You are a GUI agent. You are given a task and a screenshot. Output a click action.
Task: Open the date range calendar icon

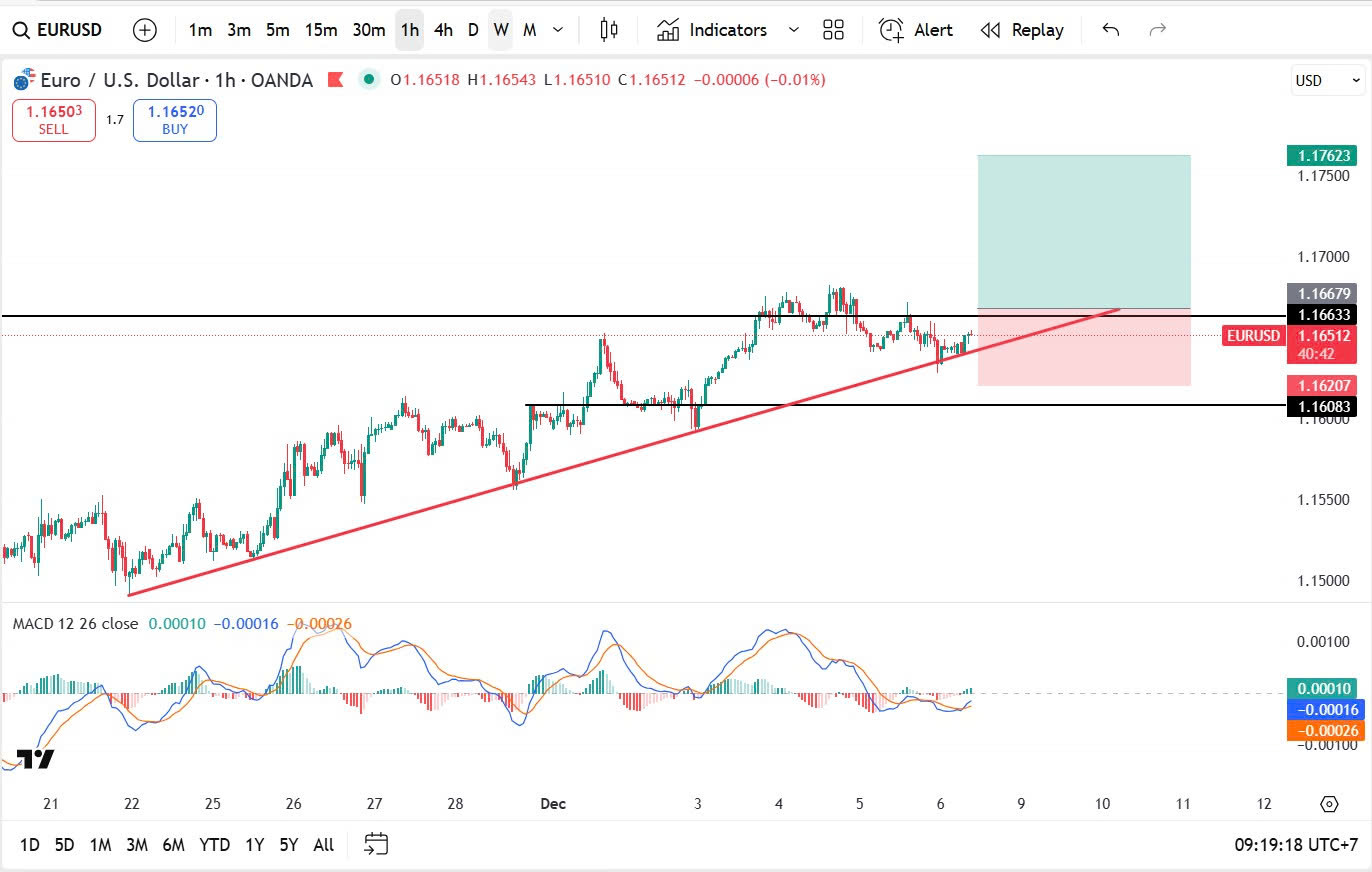tap(376, 844)
